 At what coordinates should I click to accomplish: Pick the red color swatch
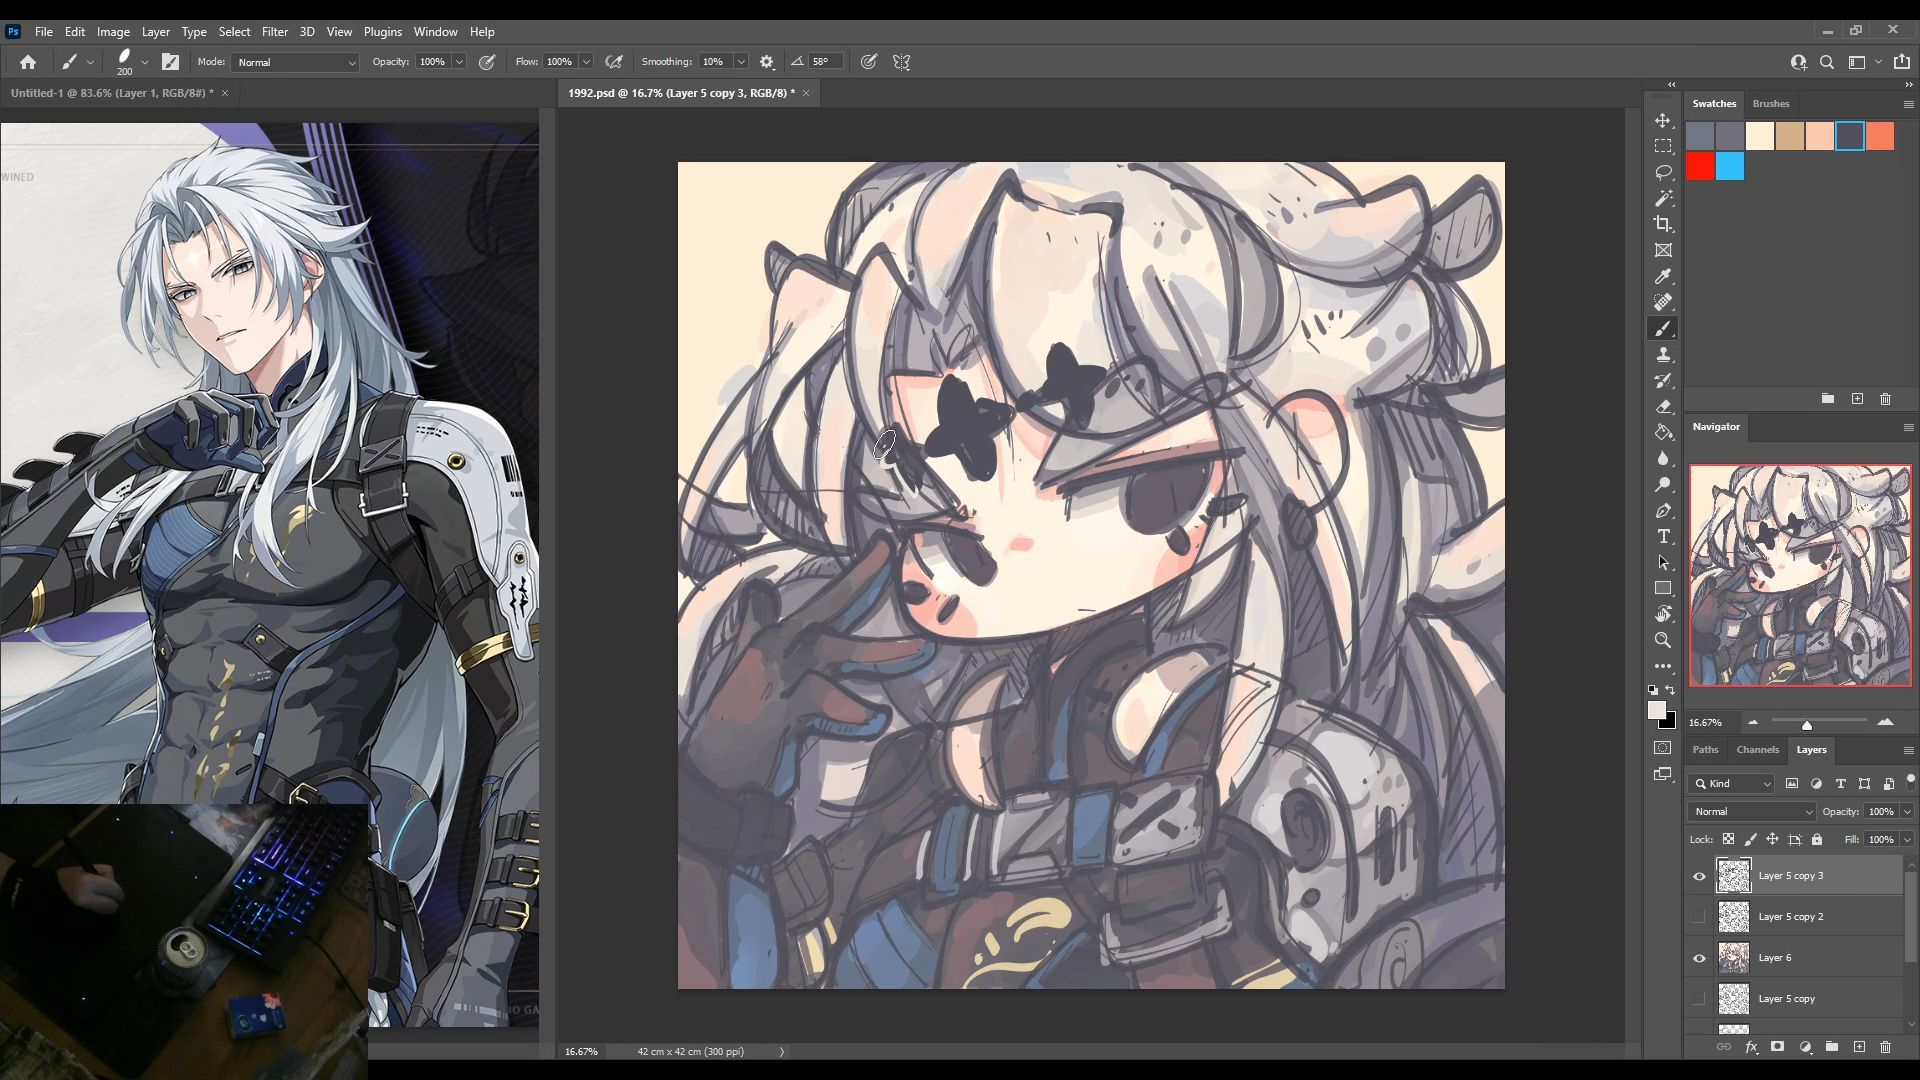coord(1700,166)
